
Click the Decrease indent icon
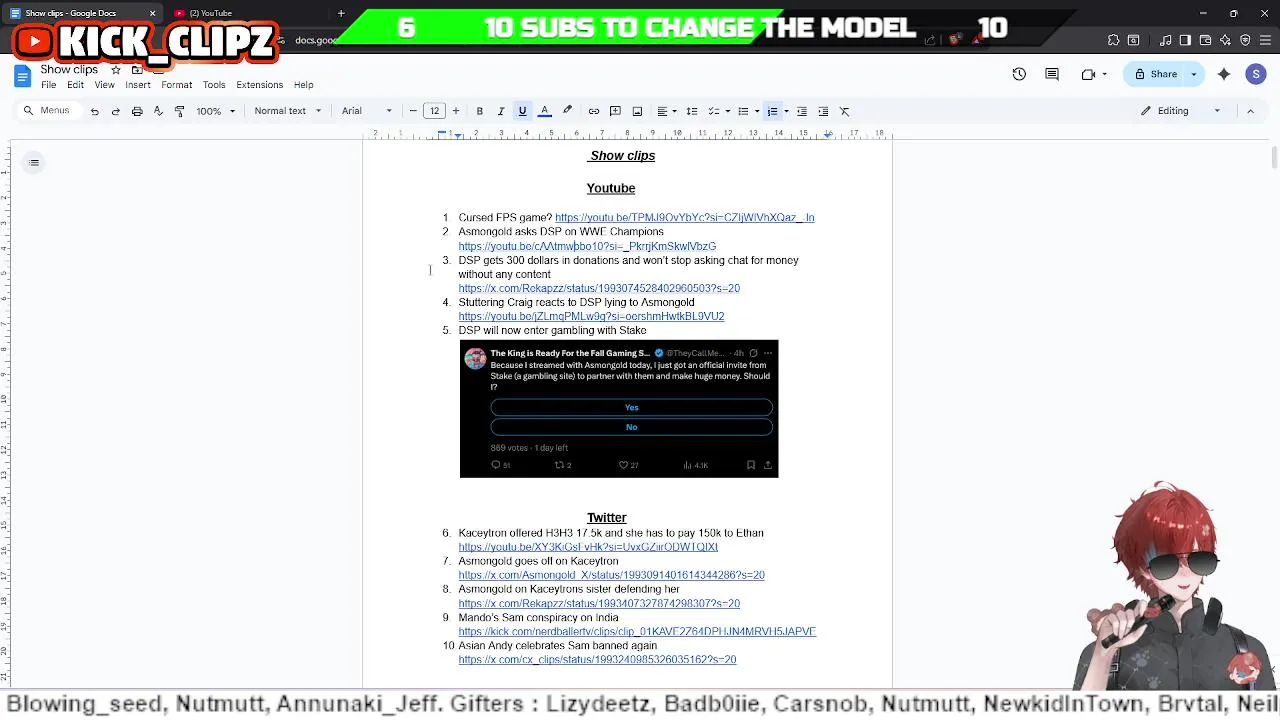pyautogui.click(x=802, y=111)
